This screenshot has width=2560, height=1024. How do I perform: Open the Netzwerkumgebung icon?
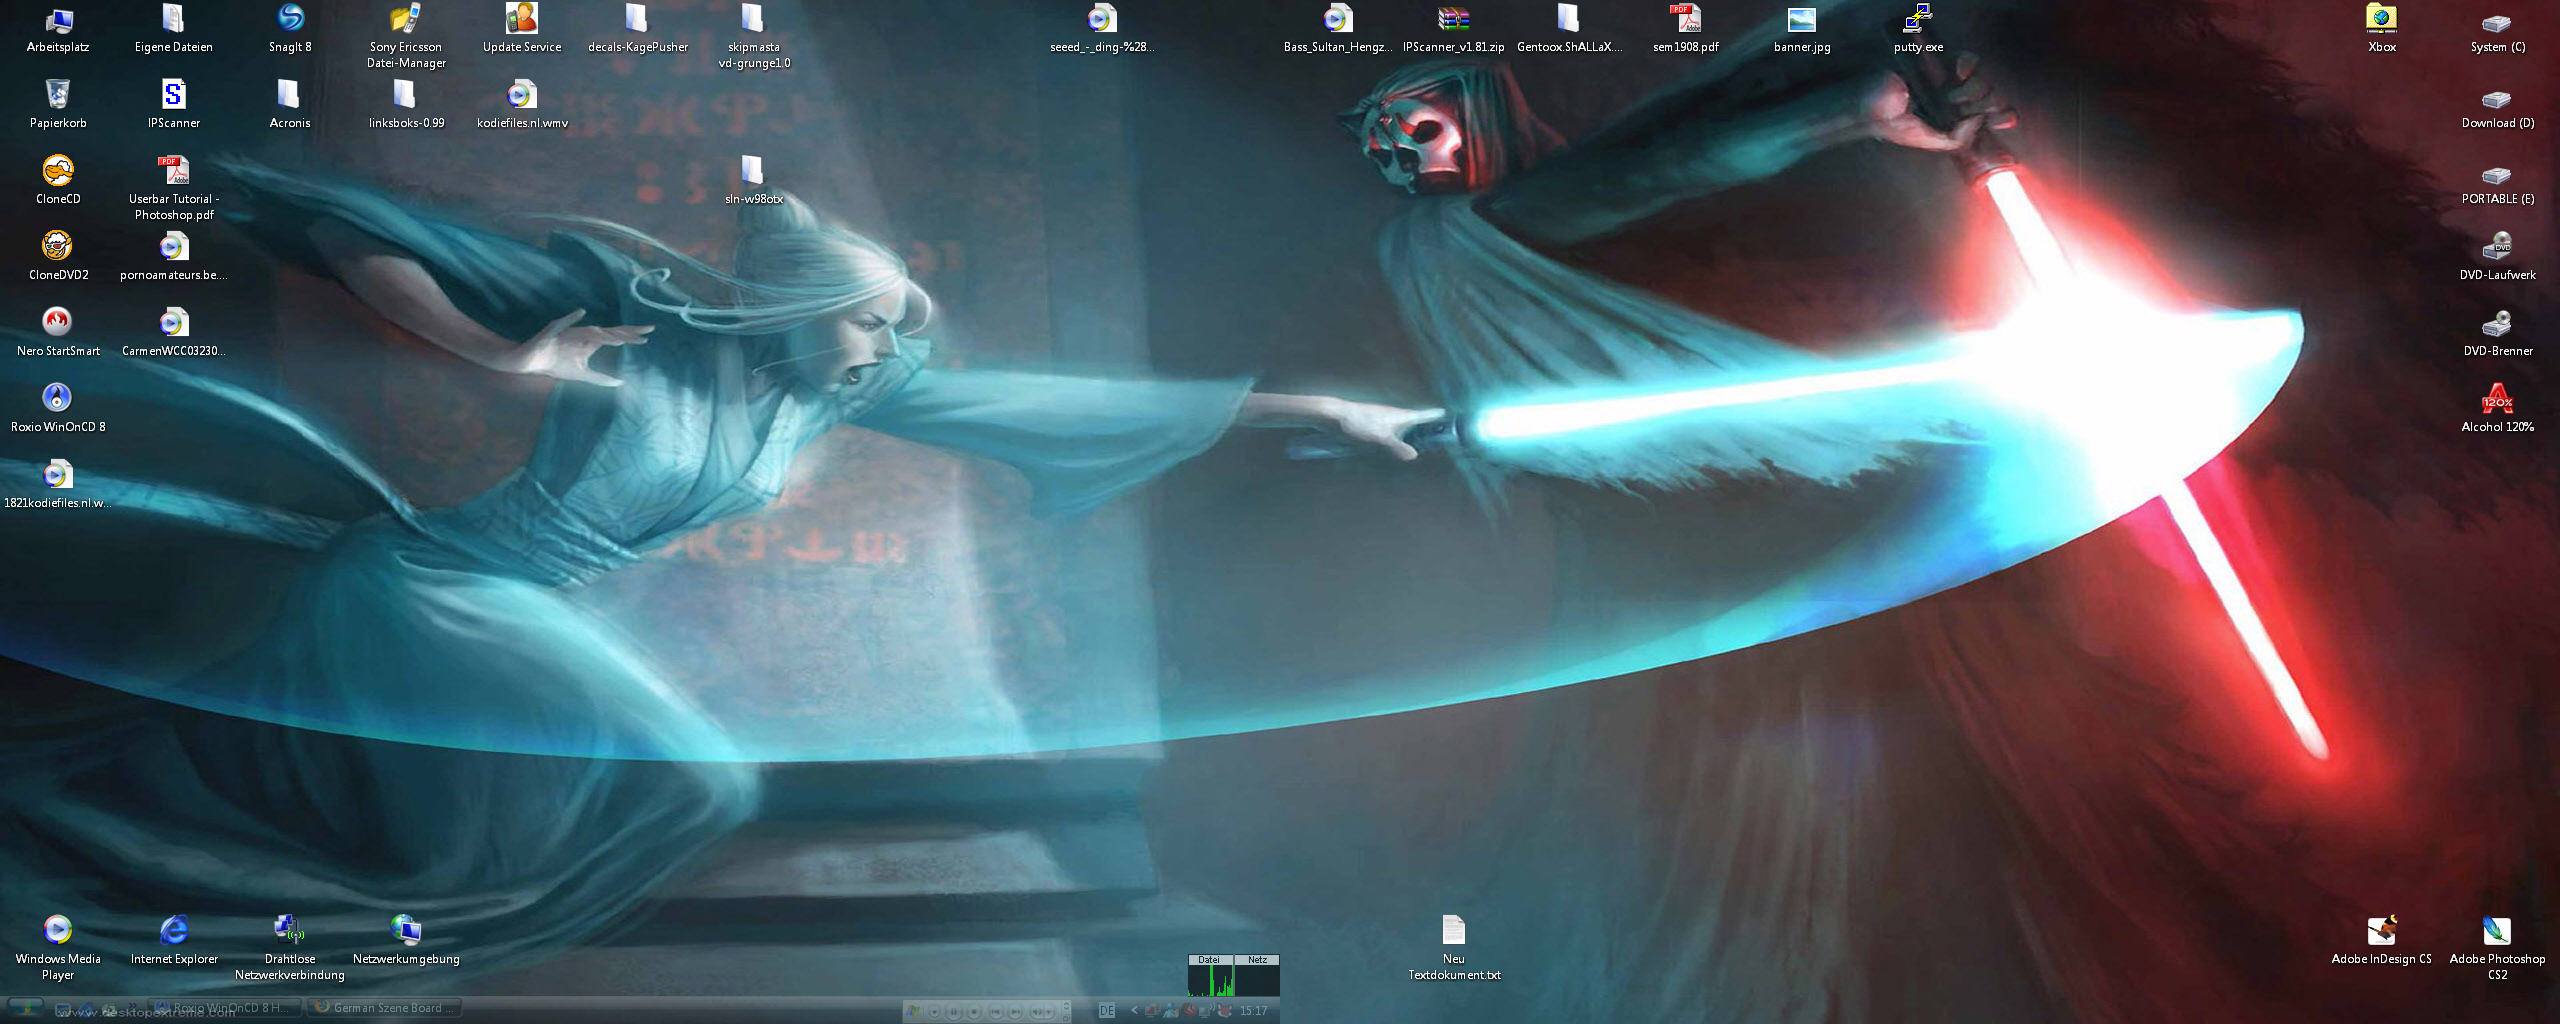[406, 941]
